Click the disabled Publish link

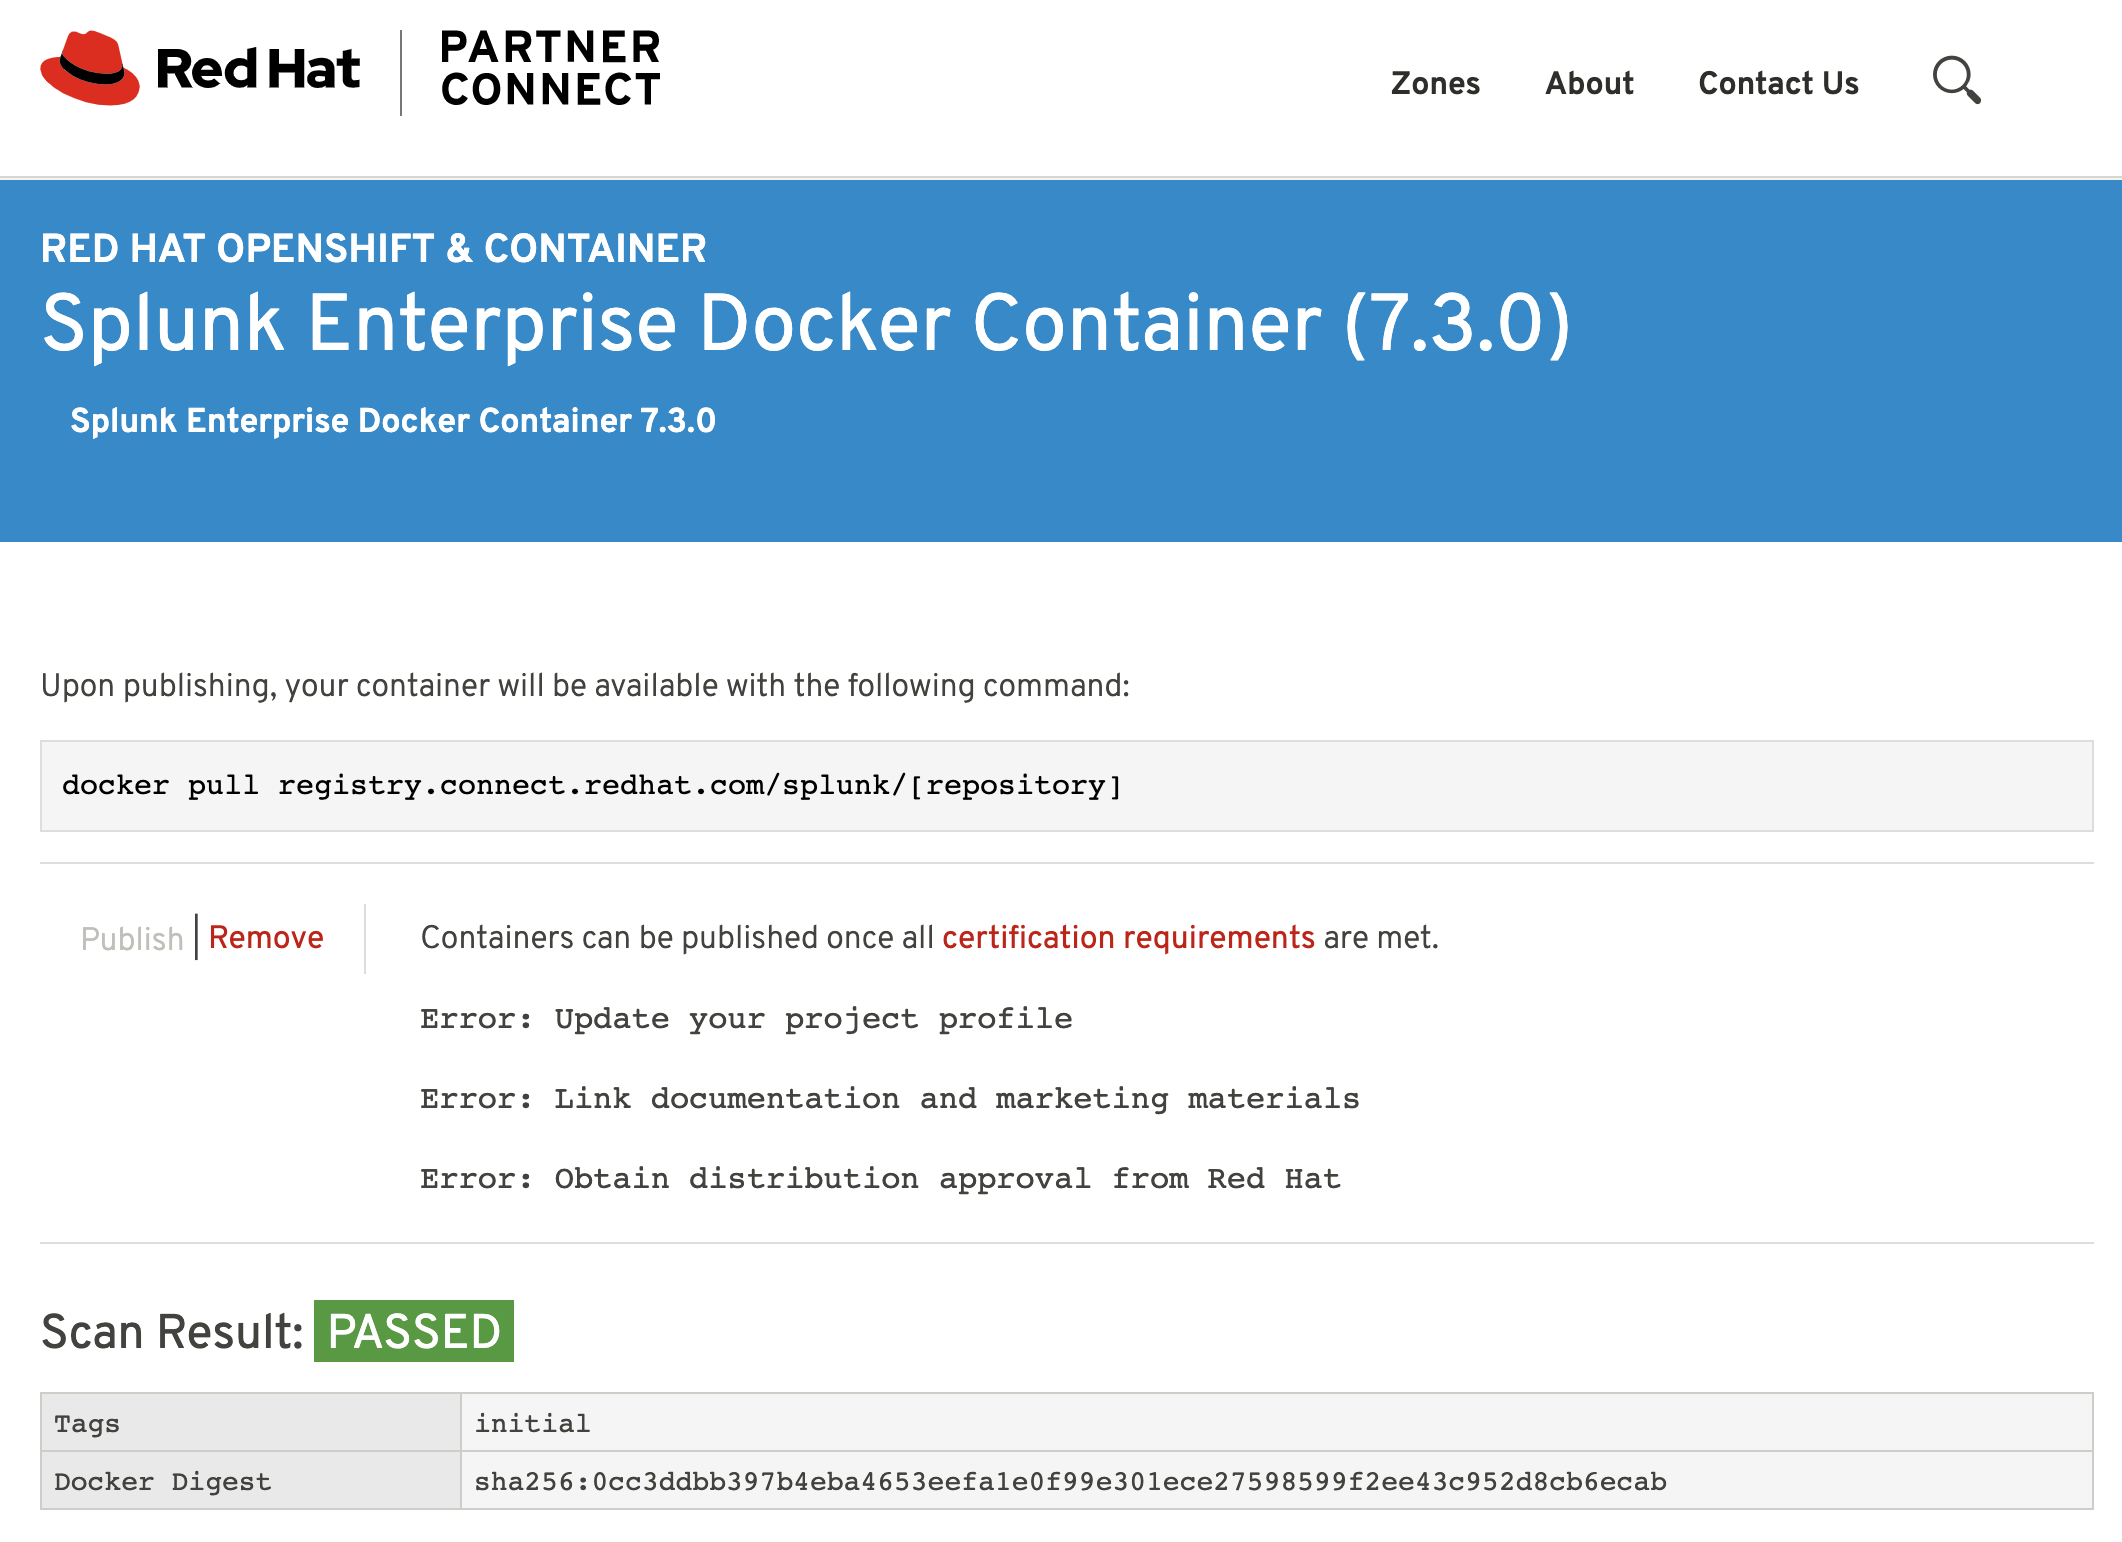132,938
